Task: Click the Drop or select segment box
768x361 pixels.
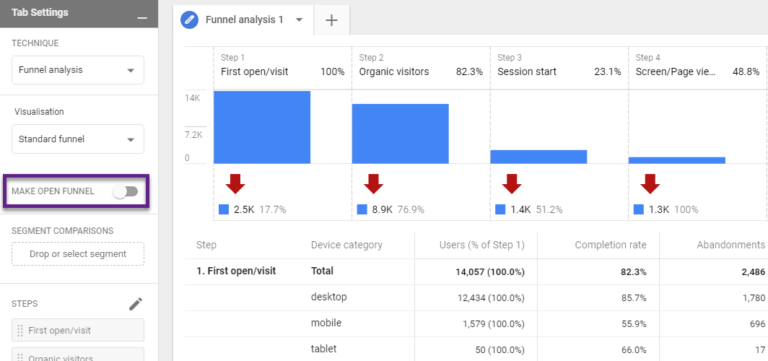Action: click(78, 254)
